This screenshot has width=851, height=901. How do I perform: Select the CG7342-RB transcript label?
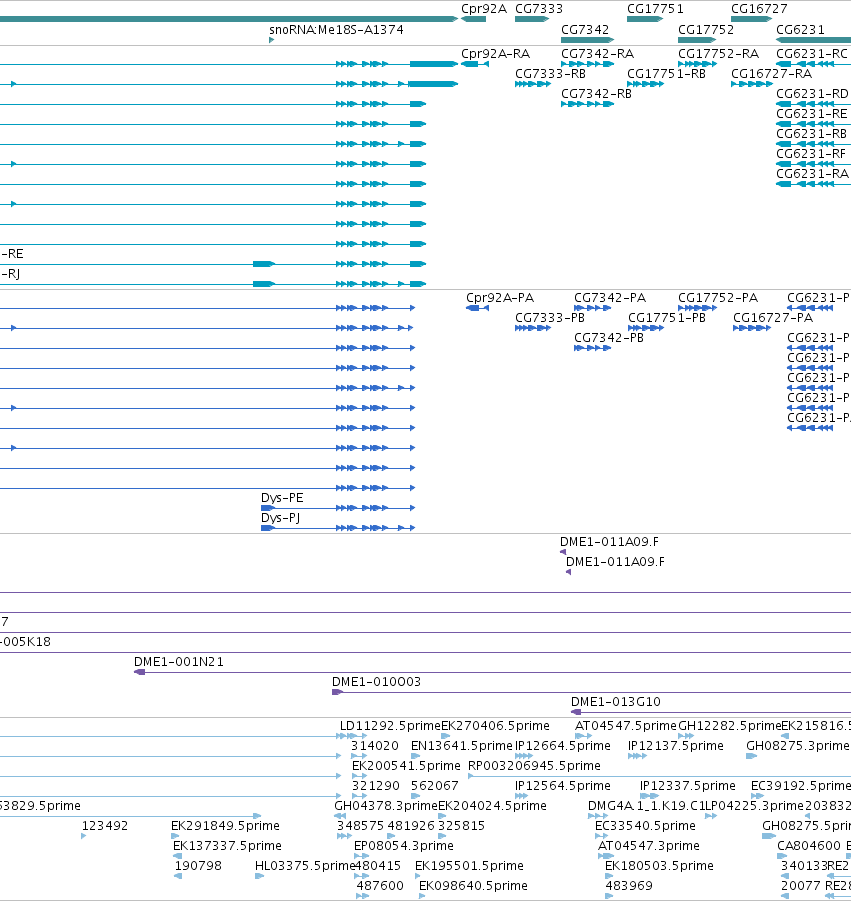pyautogui.click(x=596, y=94)
